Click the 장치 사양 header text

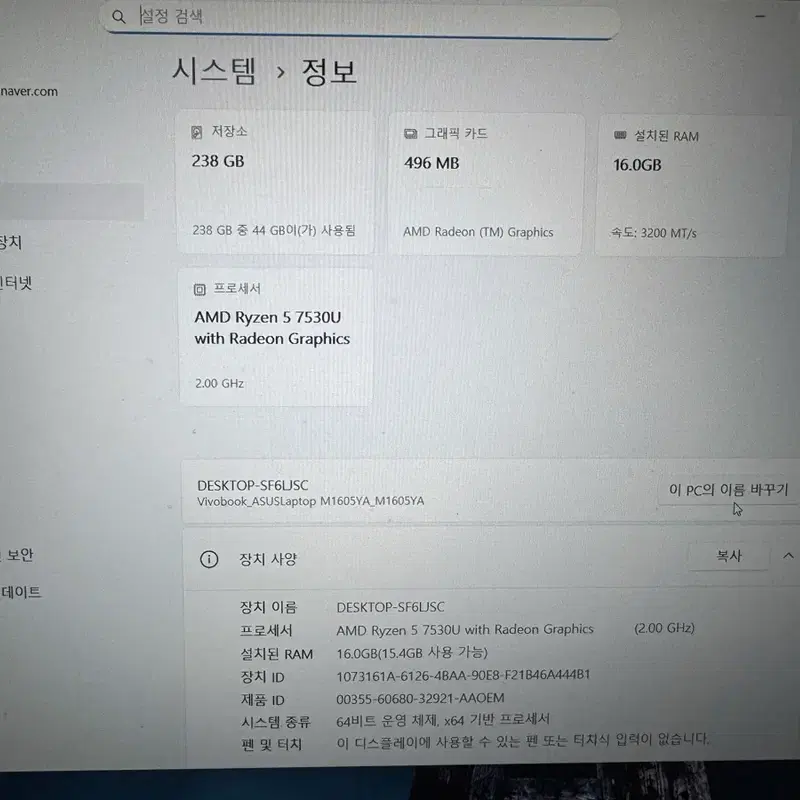pos(268,559)
